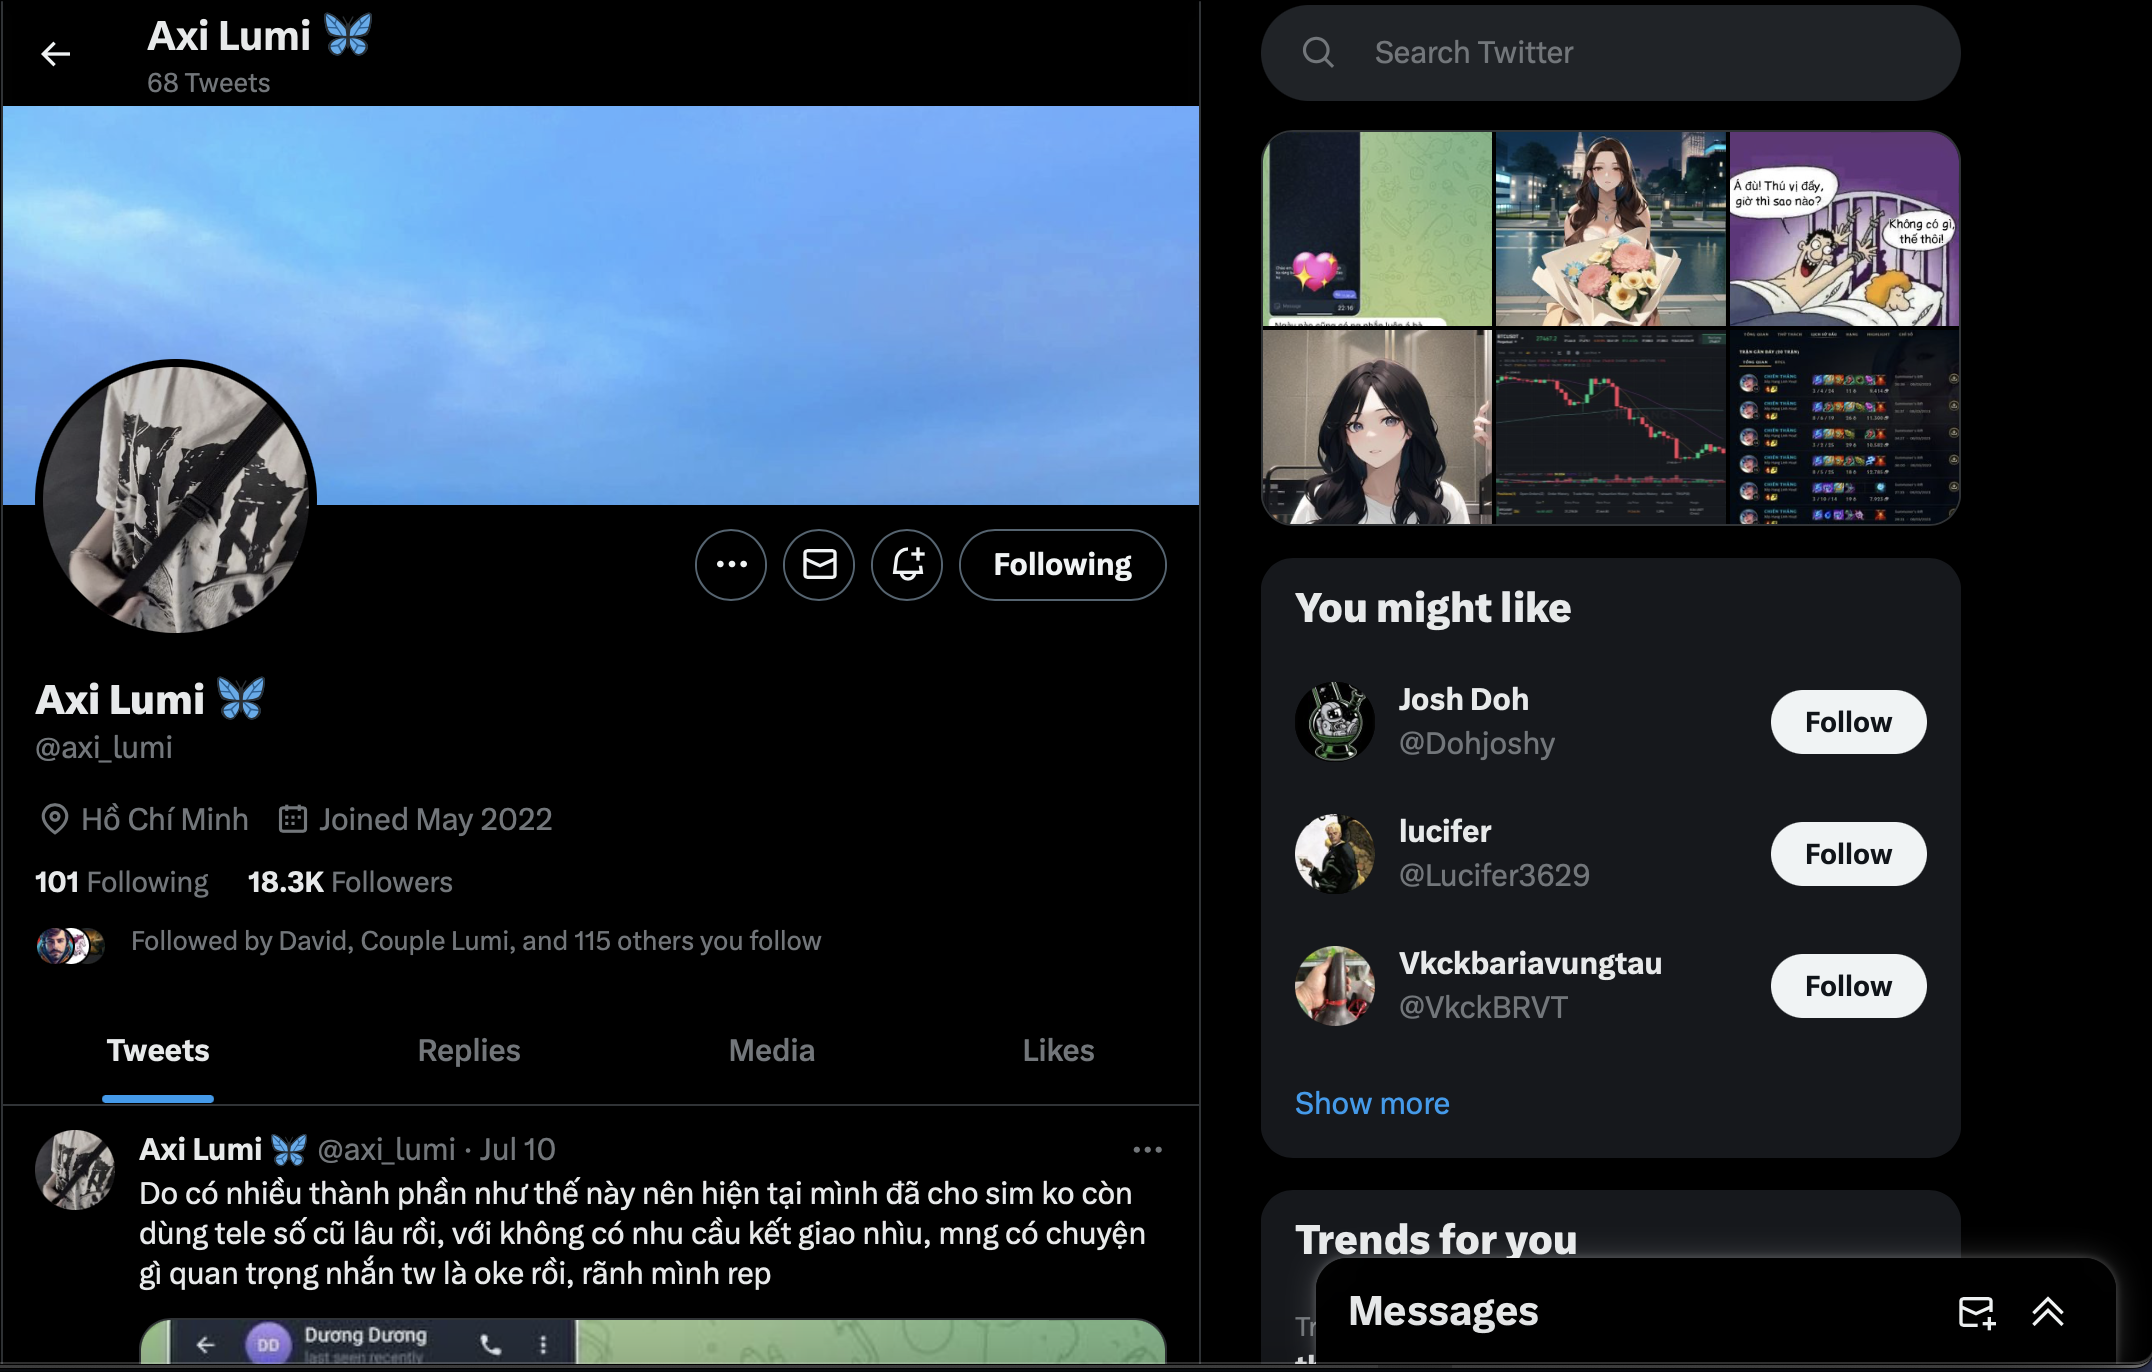Click the envelope message icon on profile

(x=819, y=565)
